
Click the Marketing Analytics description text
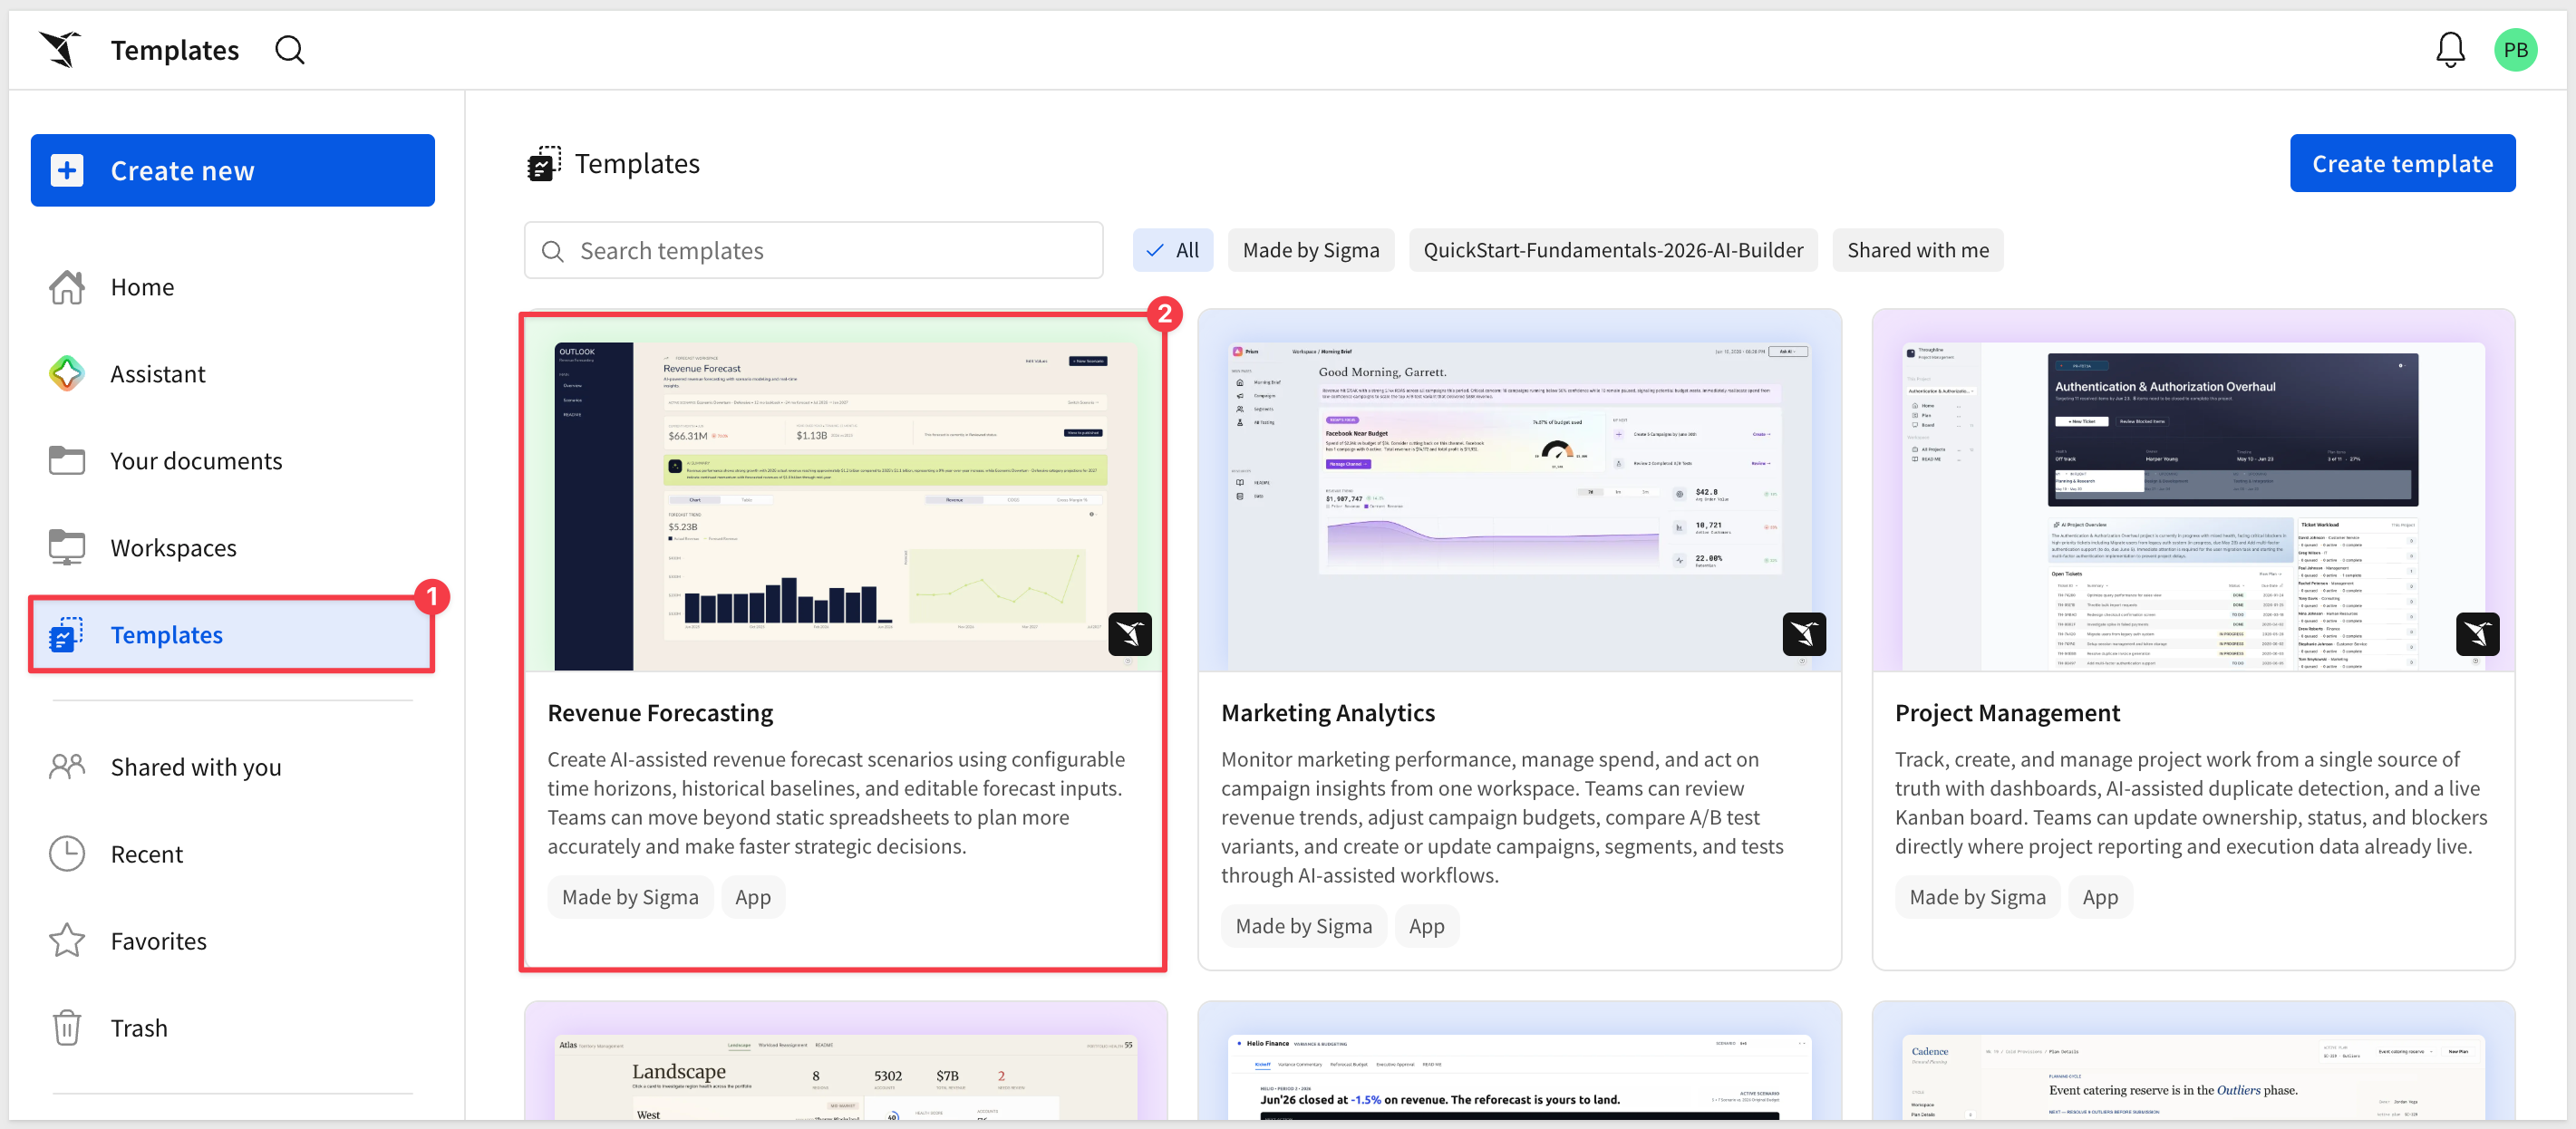click(1502, 817)
